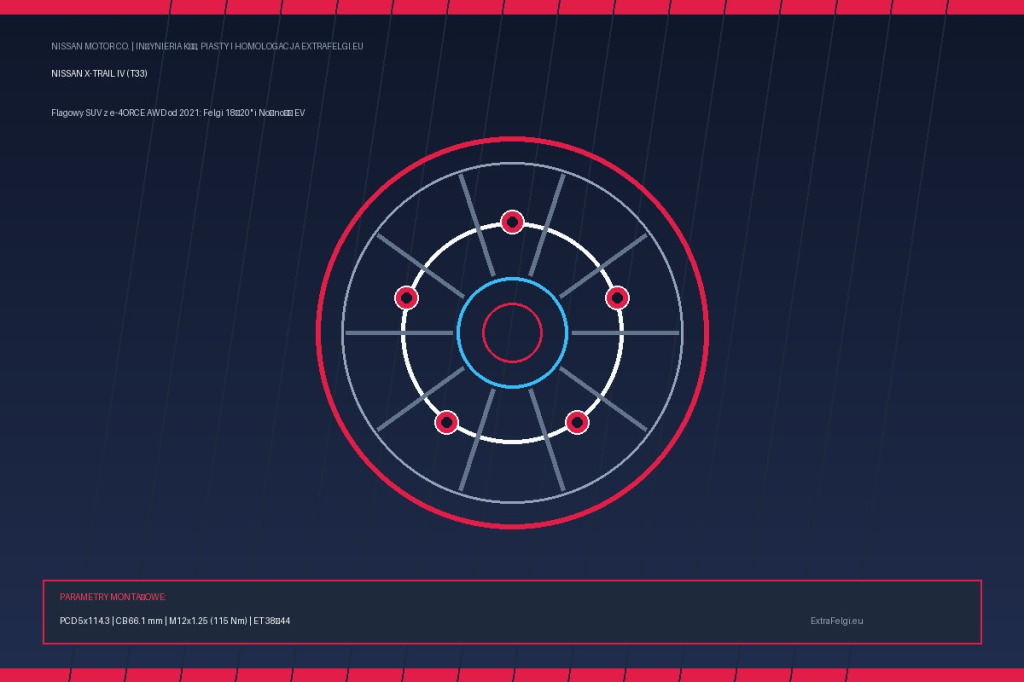Click the Flagowy SUV e-4ORCE description text
Image resolution: width=1024 pixels, height=682 pixels.
(x=178, y=113)
